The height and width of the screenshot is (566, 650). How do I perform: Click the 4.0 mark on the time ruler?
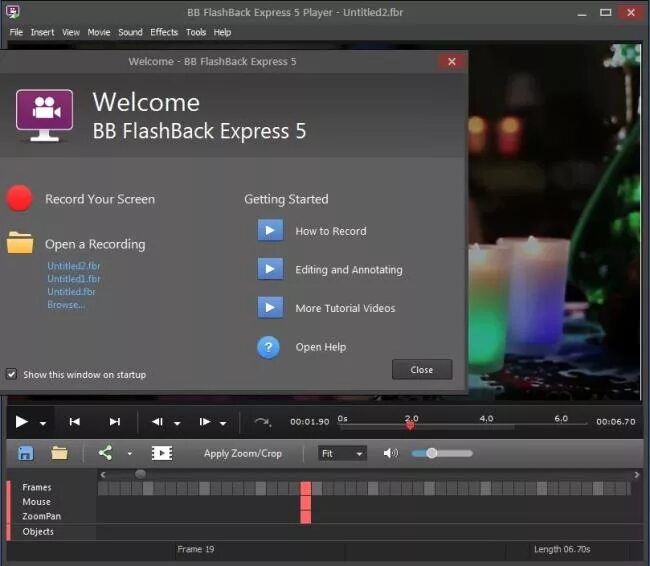tap(486, 418)
